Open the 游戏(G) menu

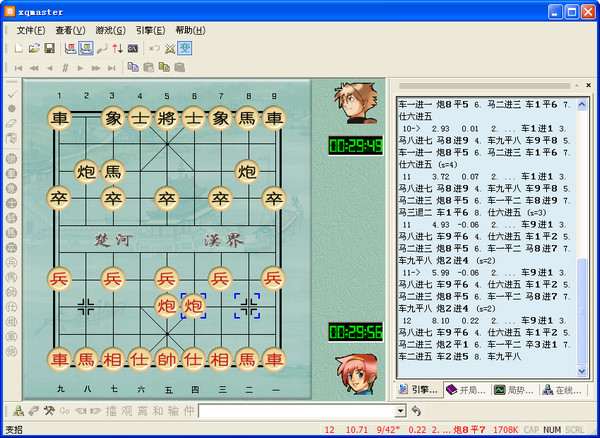click(x=110, y=30)
